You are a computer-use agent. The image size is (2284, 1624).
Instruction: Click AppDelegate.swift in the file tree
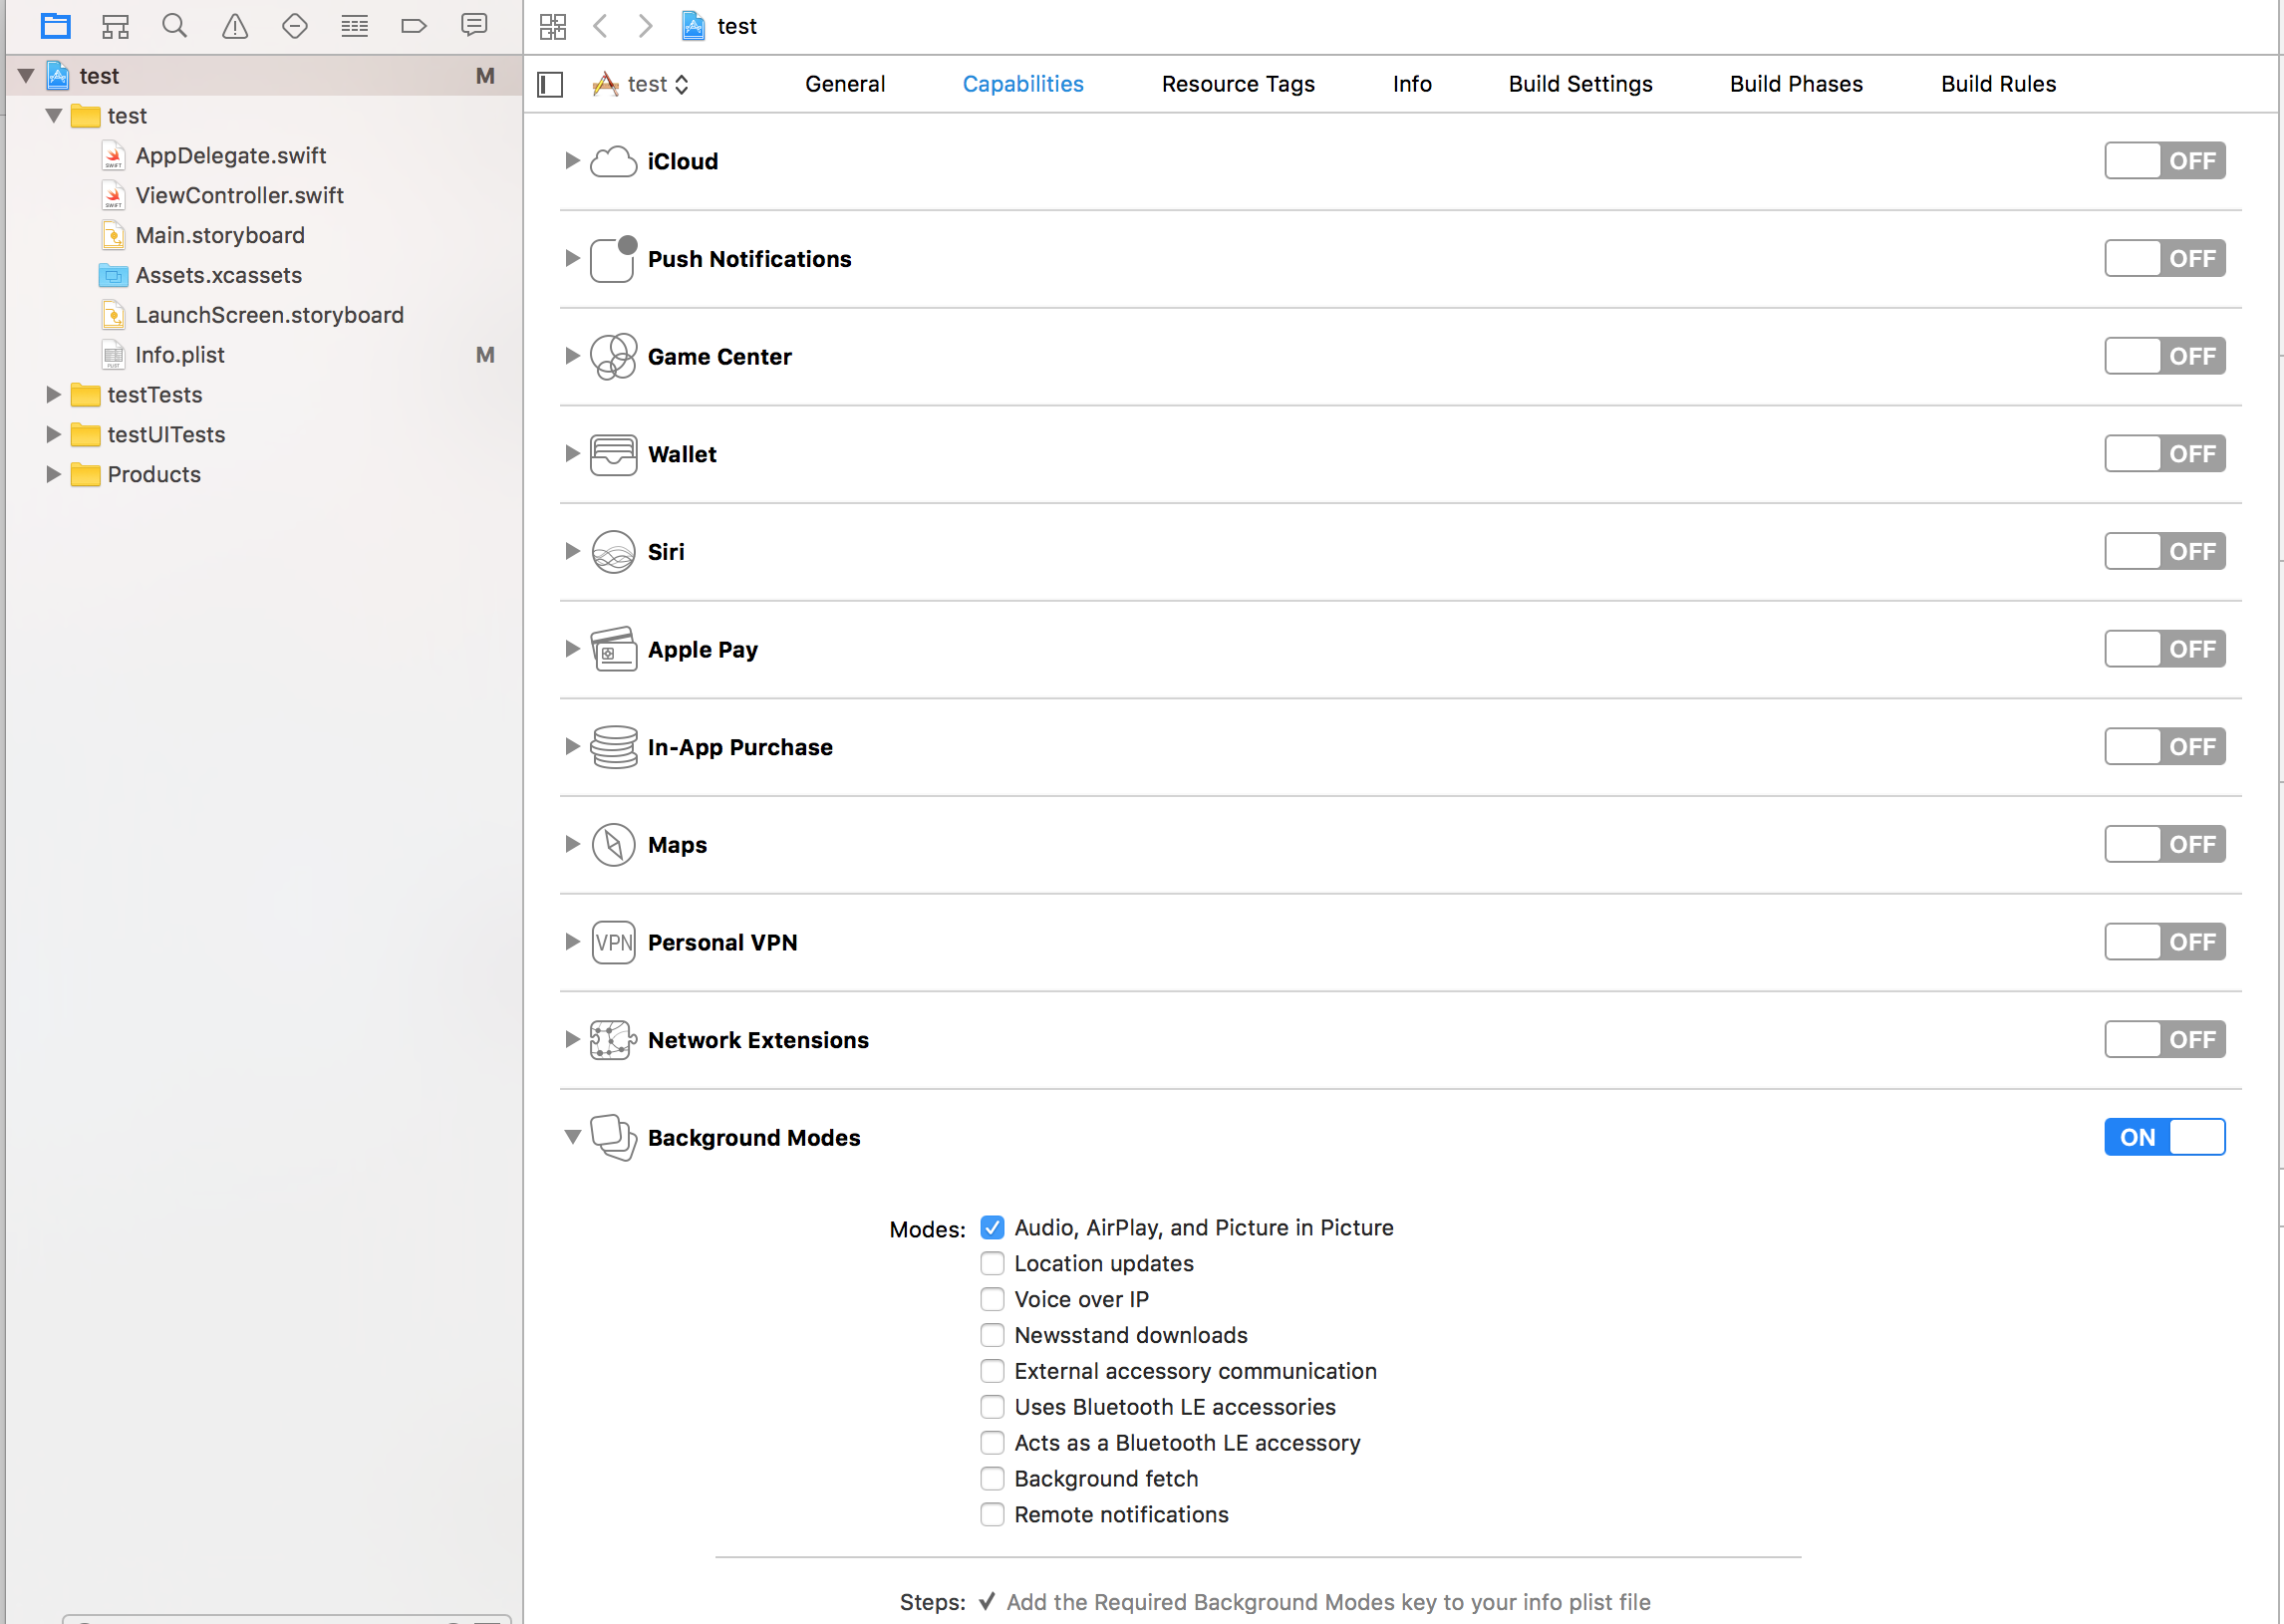(232, 154)
